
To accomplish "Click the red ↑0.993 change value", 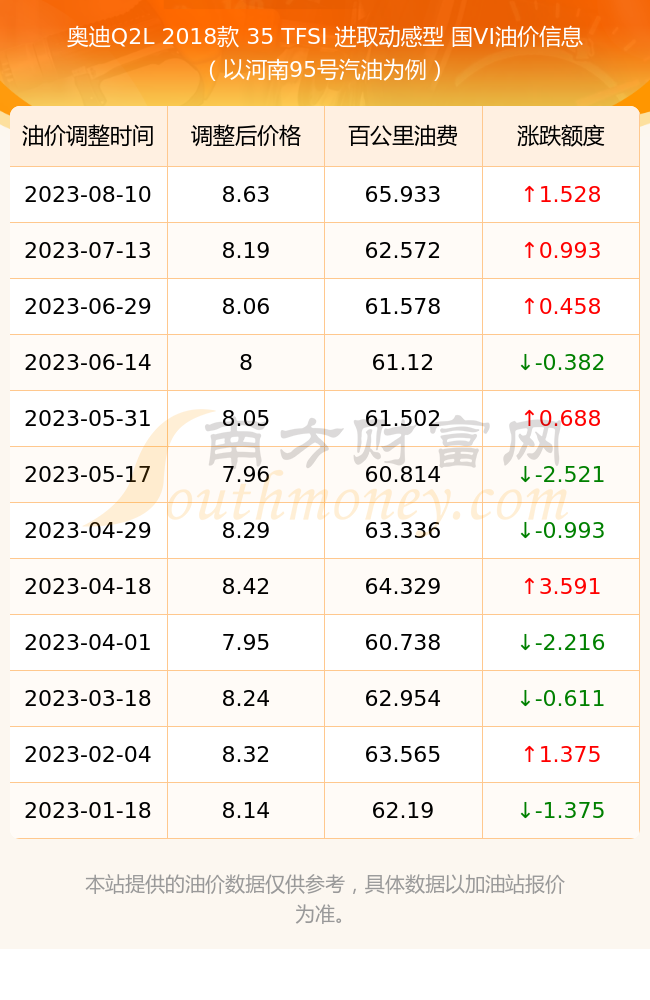I will [x=561, y=251].
